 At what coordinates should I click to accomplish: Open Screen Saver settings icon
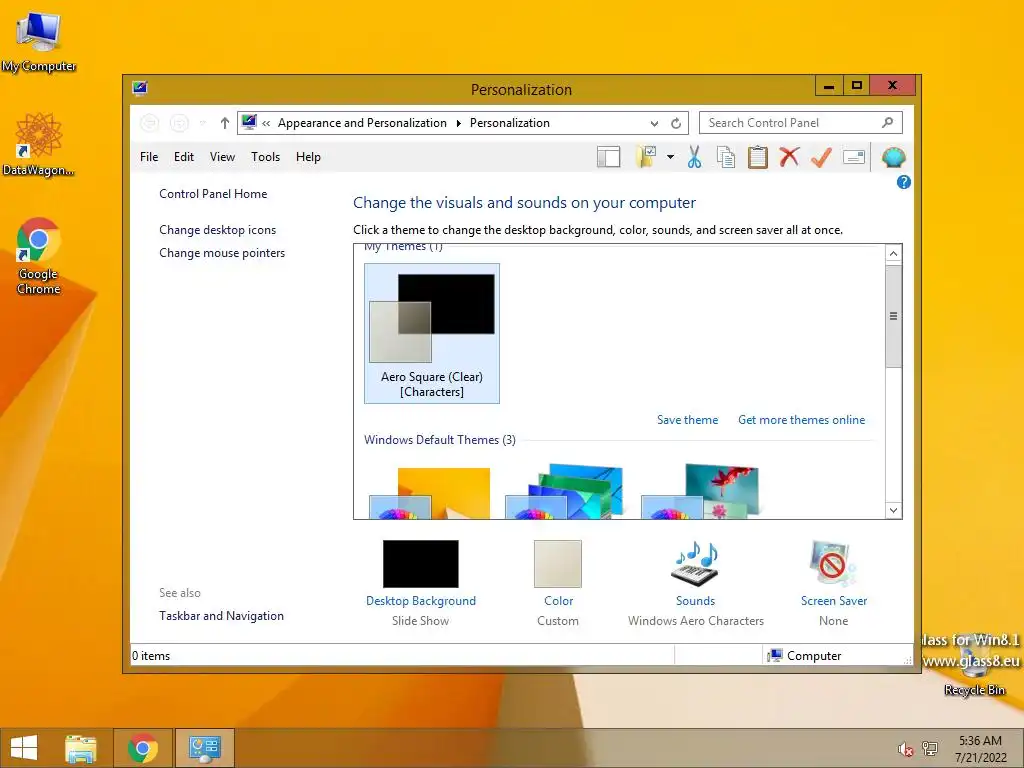click(833, 564)
